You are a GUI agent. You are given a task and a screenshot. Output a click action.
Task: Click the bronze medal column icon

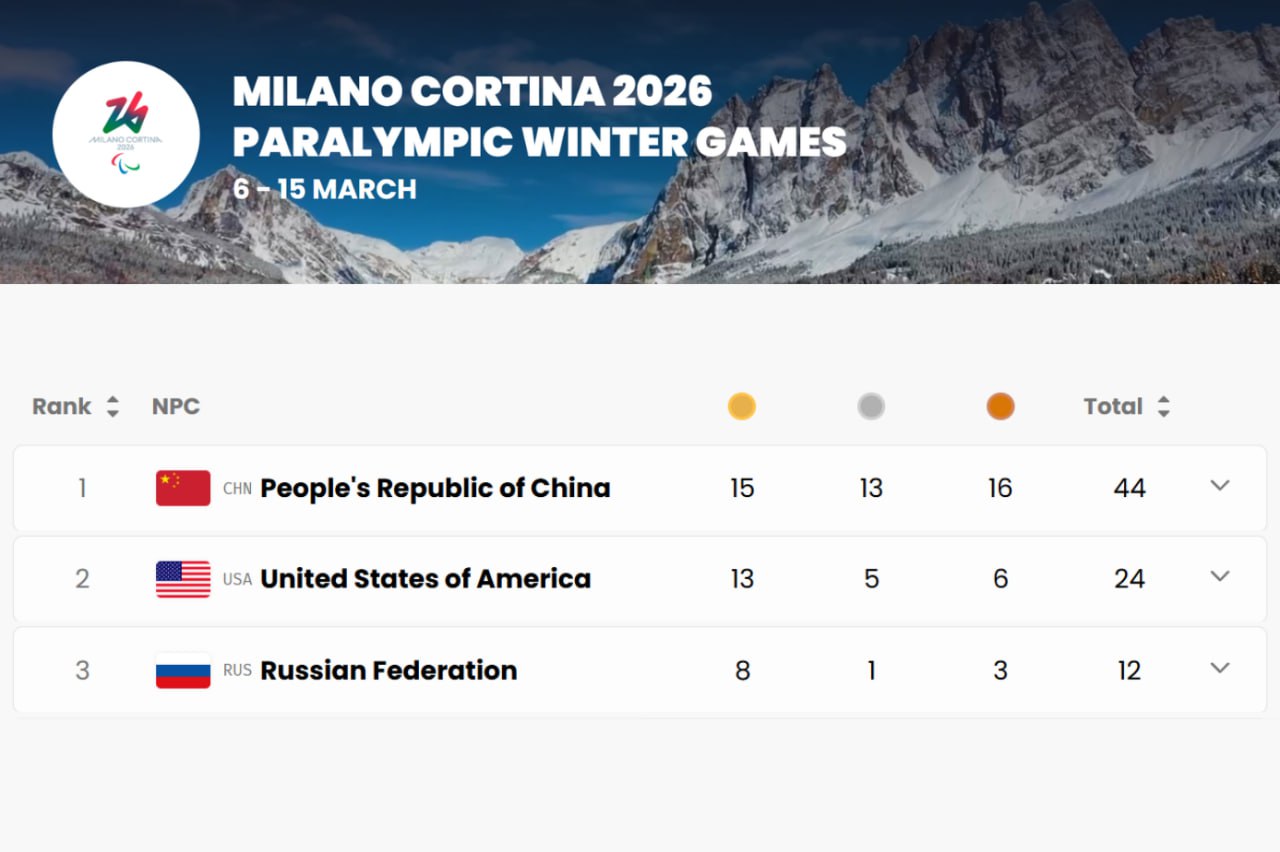(1000, 406)
